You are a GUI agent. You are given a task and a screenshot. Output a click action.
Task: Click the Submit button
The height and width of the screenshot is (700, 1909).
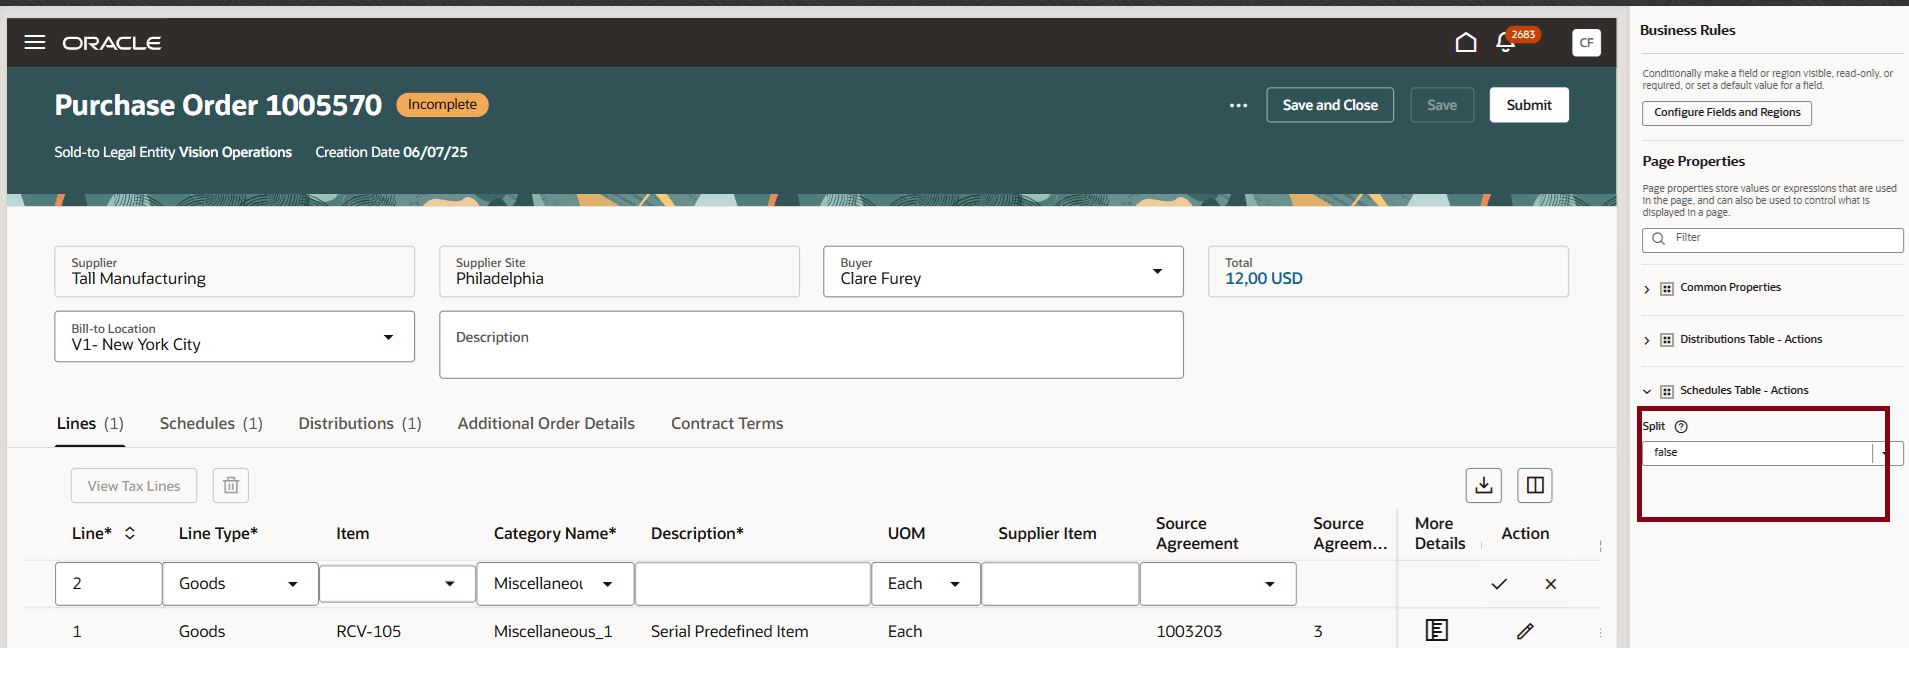click(x=1529, y=105)
